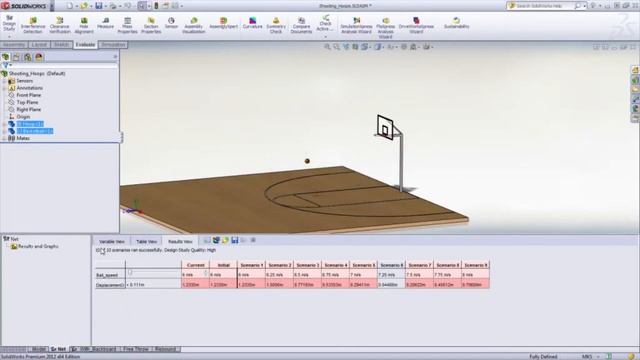Select the Measure tool
Screen dimensions: 640x360
pyautogui.click(x=105, y=23)
